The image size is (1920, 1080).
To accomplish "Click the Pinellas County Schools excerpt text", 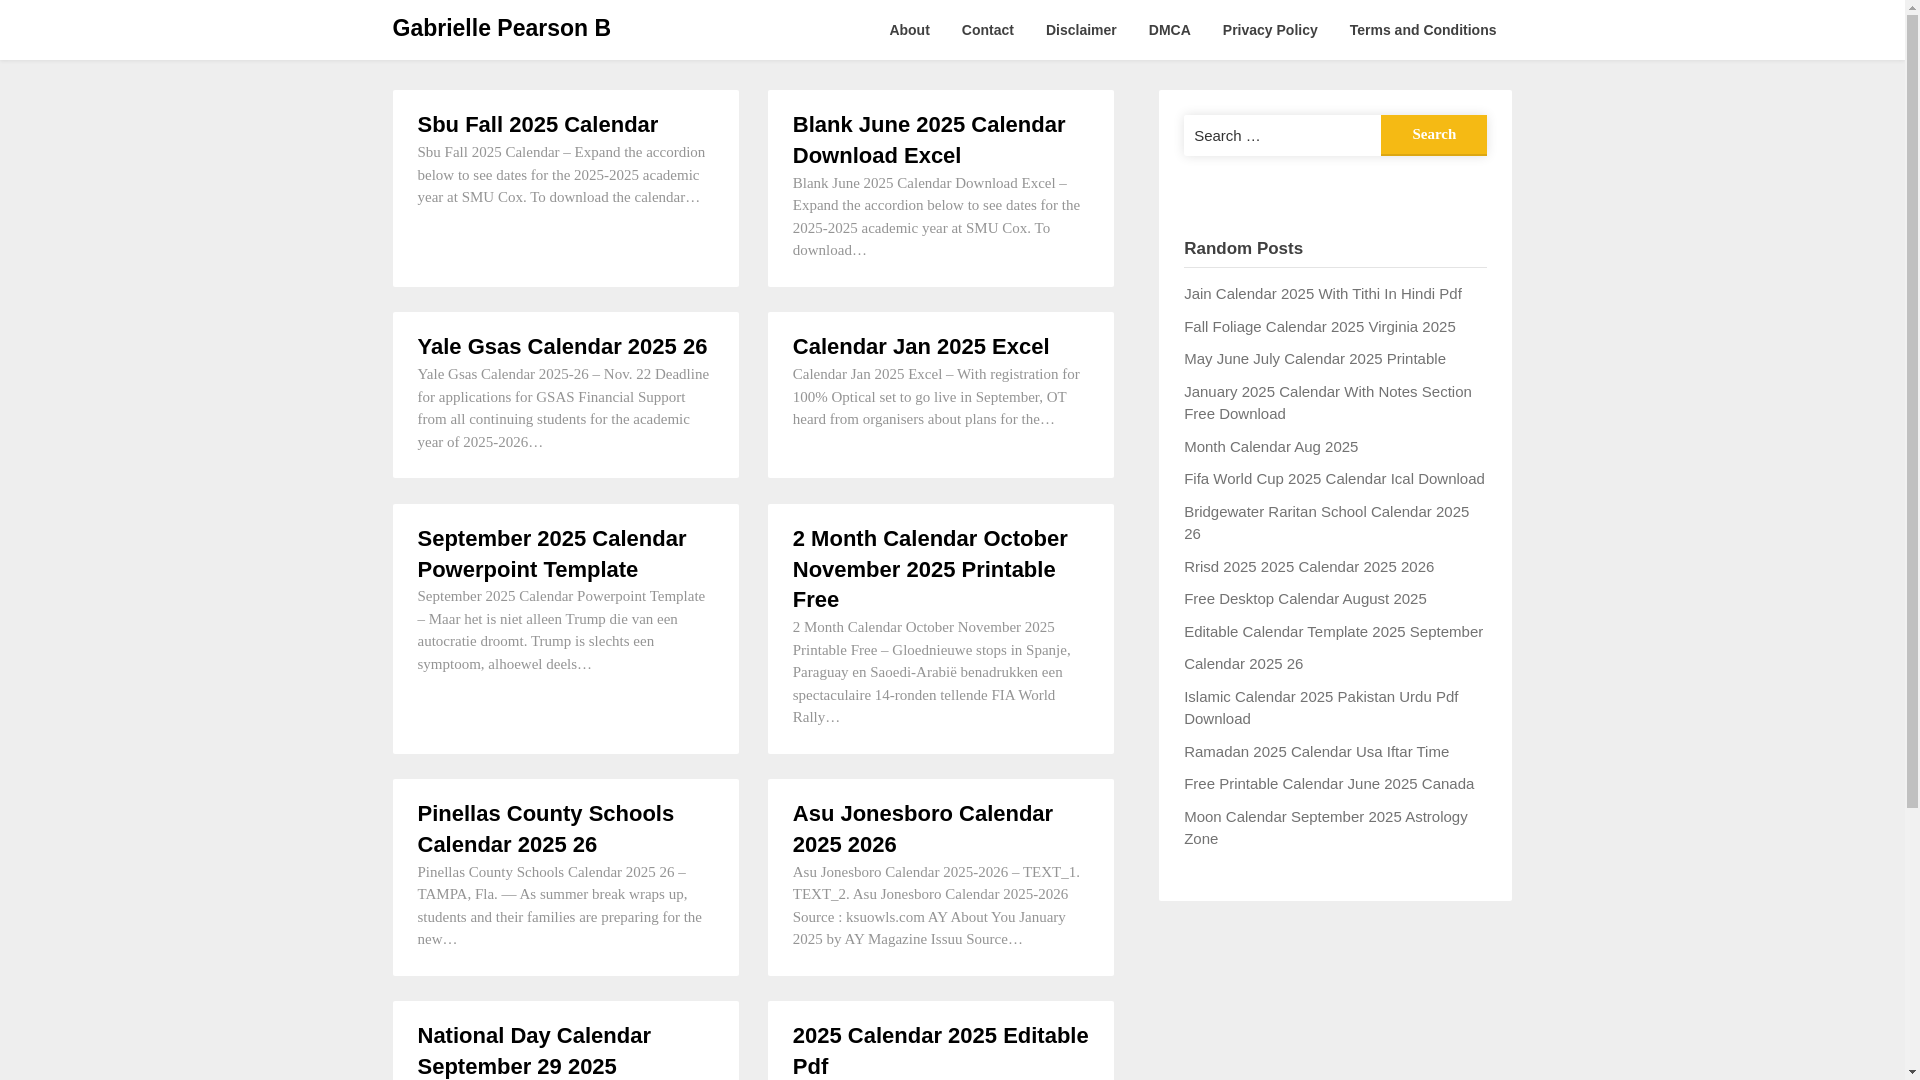I will click(x=560, y=906).
